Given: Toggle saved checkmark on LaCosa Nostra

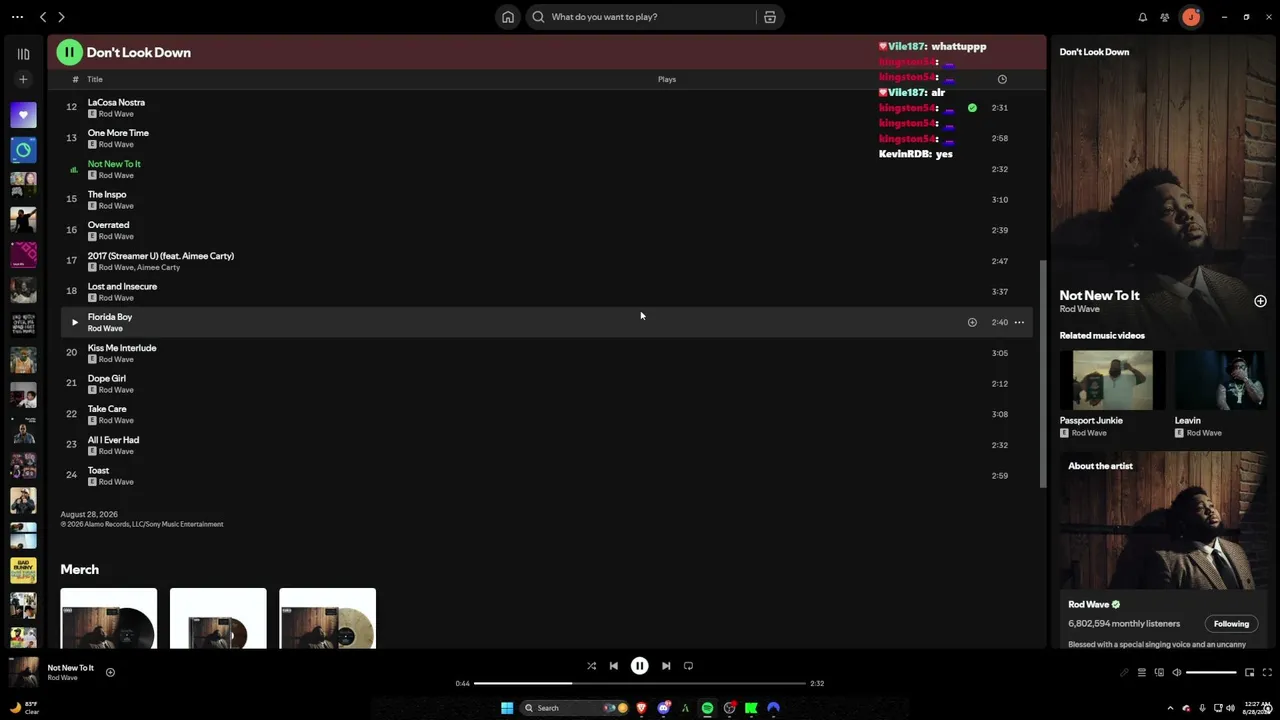Looking at the screenshot, I should 972,108.
